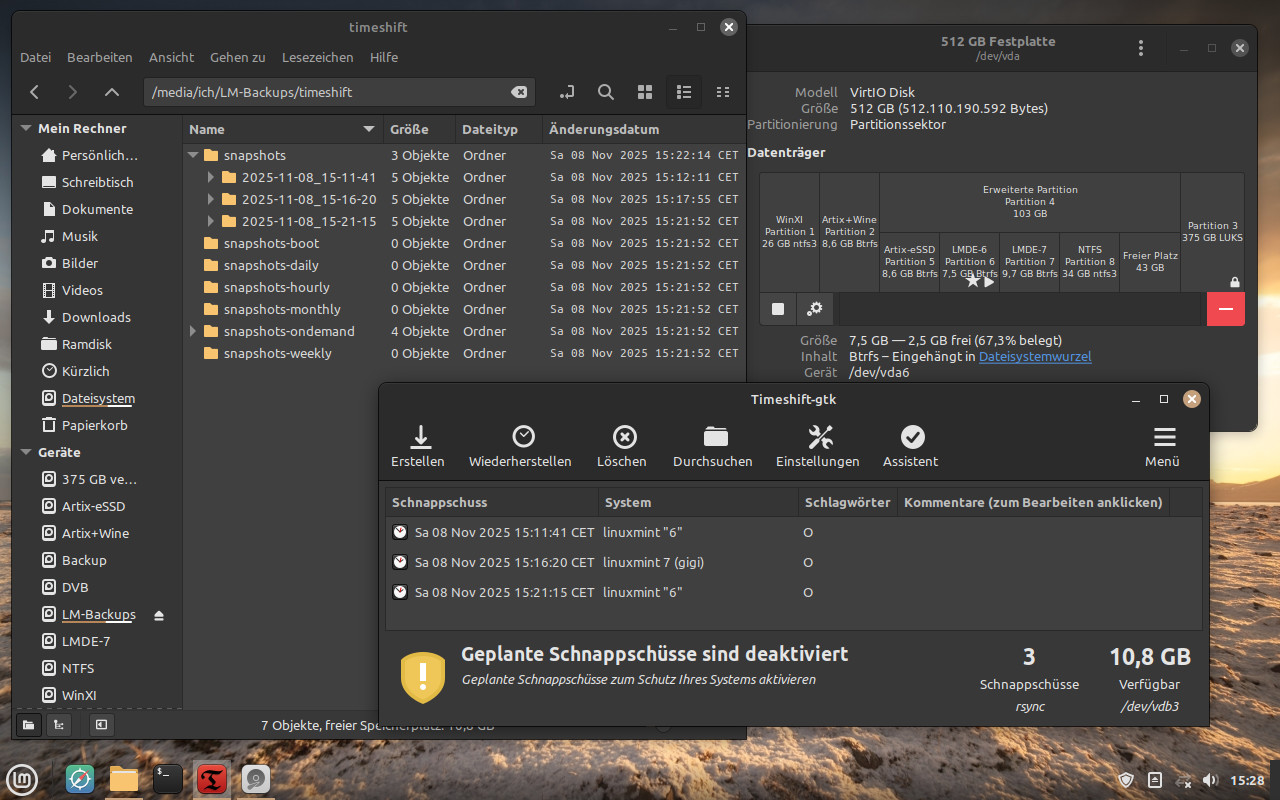The width and height of the screenshot is (1280, 800).
Task: Delete selected partition with red minus
Action: tap(1226, 309)
